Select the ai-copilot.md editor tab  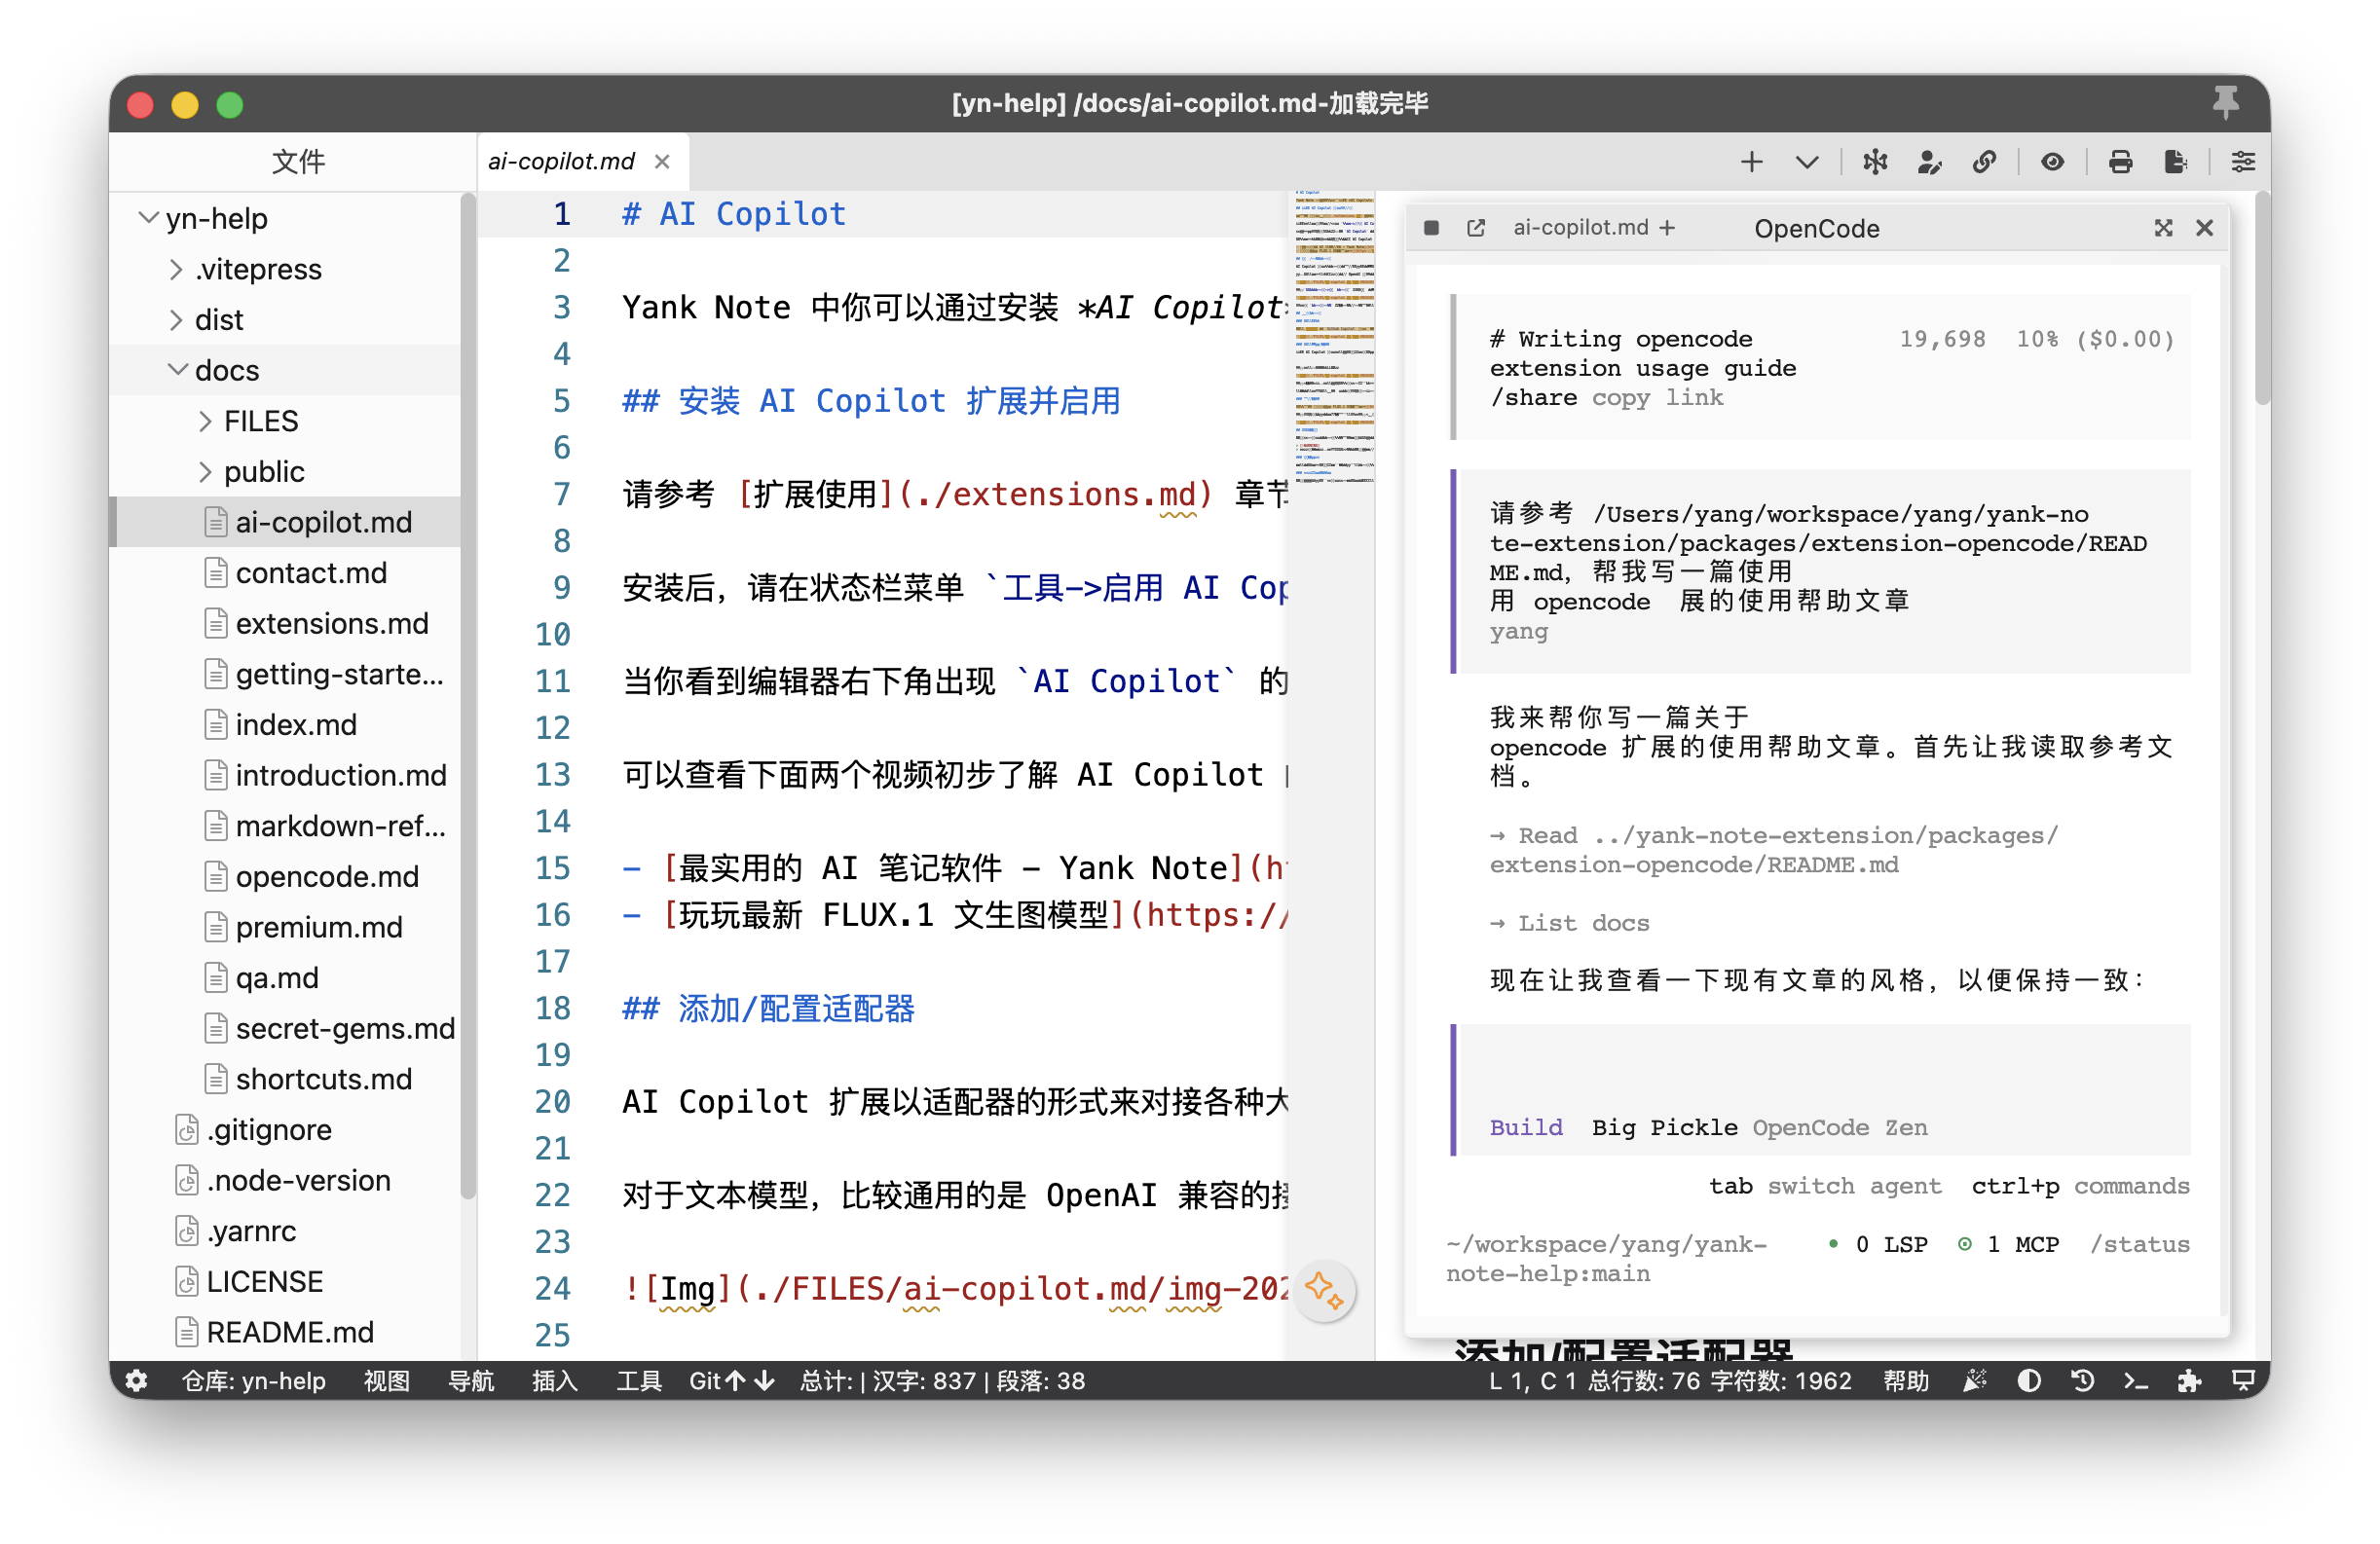561,162
